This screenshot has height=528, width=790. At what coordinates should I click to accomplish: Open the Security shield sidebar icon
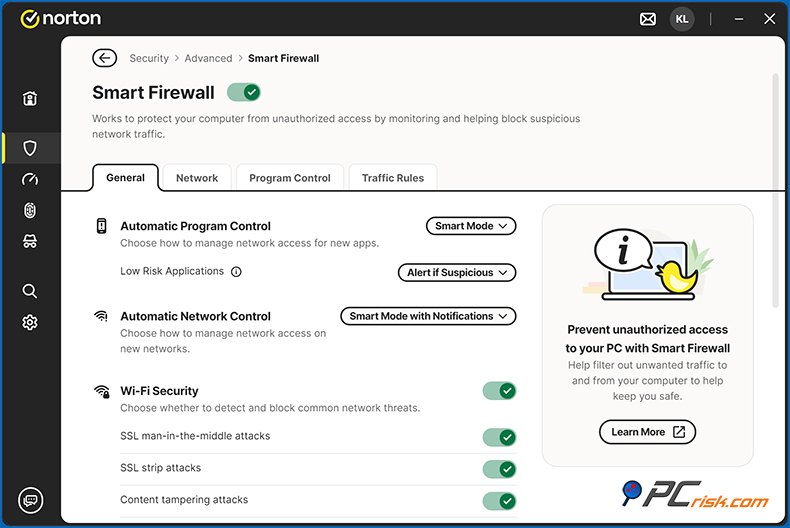[30, 148]
